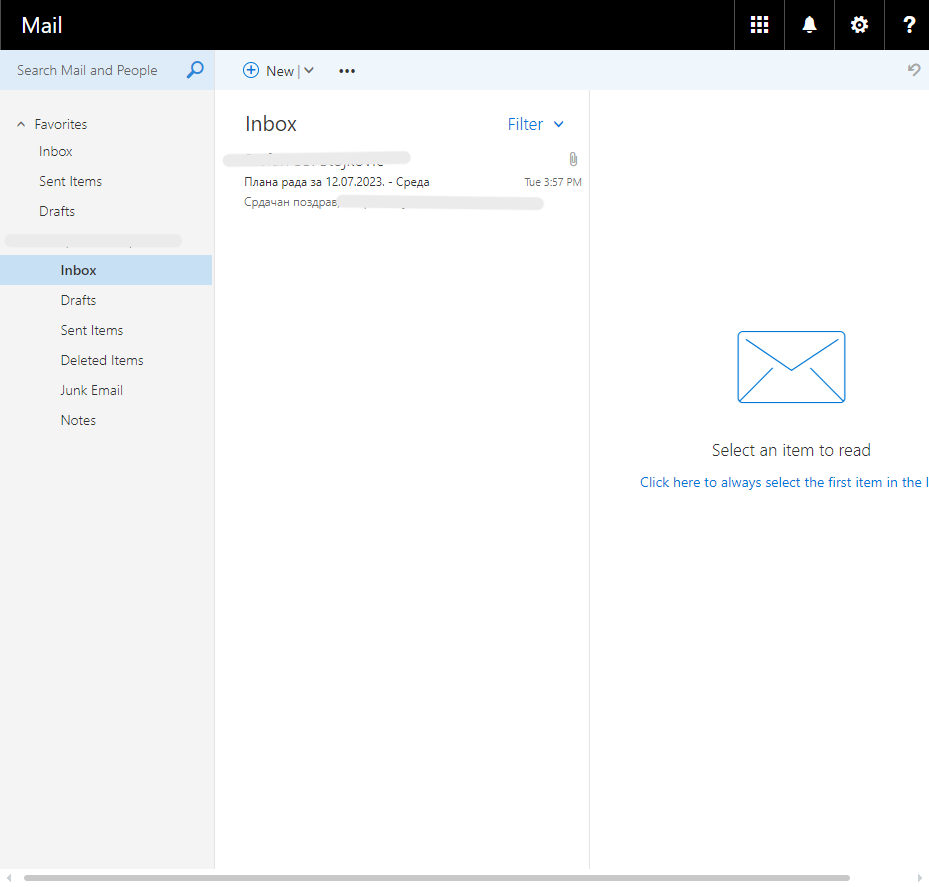
Task: Click the Tue 3:57 PM timestamp
Action: pos(553,182)
